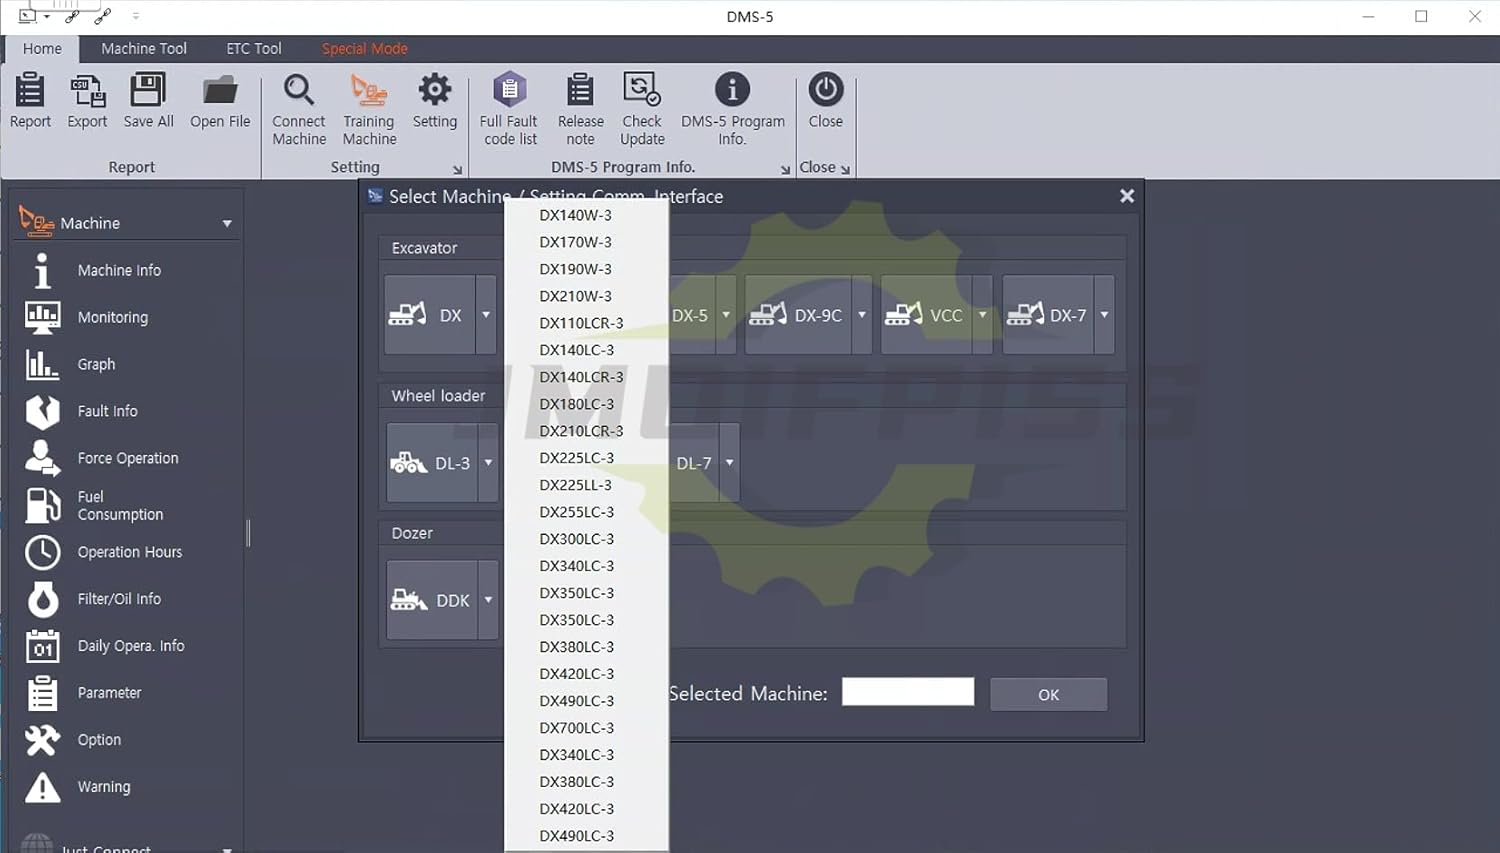The width and height of the screenshot is (1500, 853).
Task: Click the DDK dozer button
Action: pyautogui.click(x=432, y=600)
